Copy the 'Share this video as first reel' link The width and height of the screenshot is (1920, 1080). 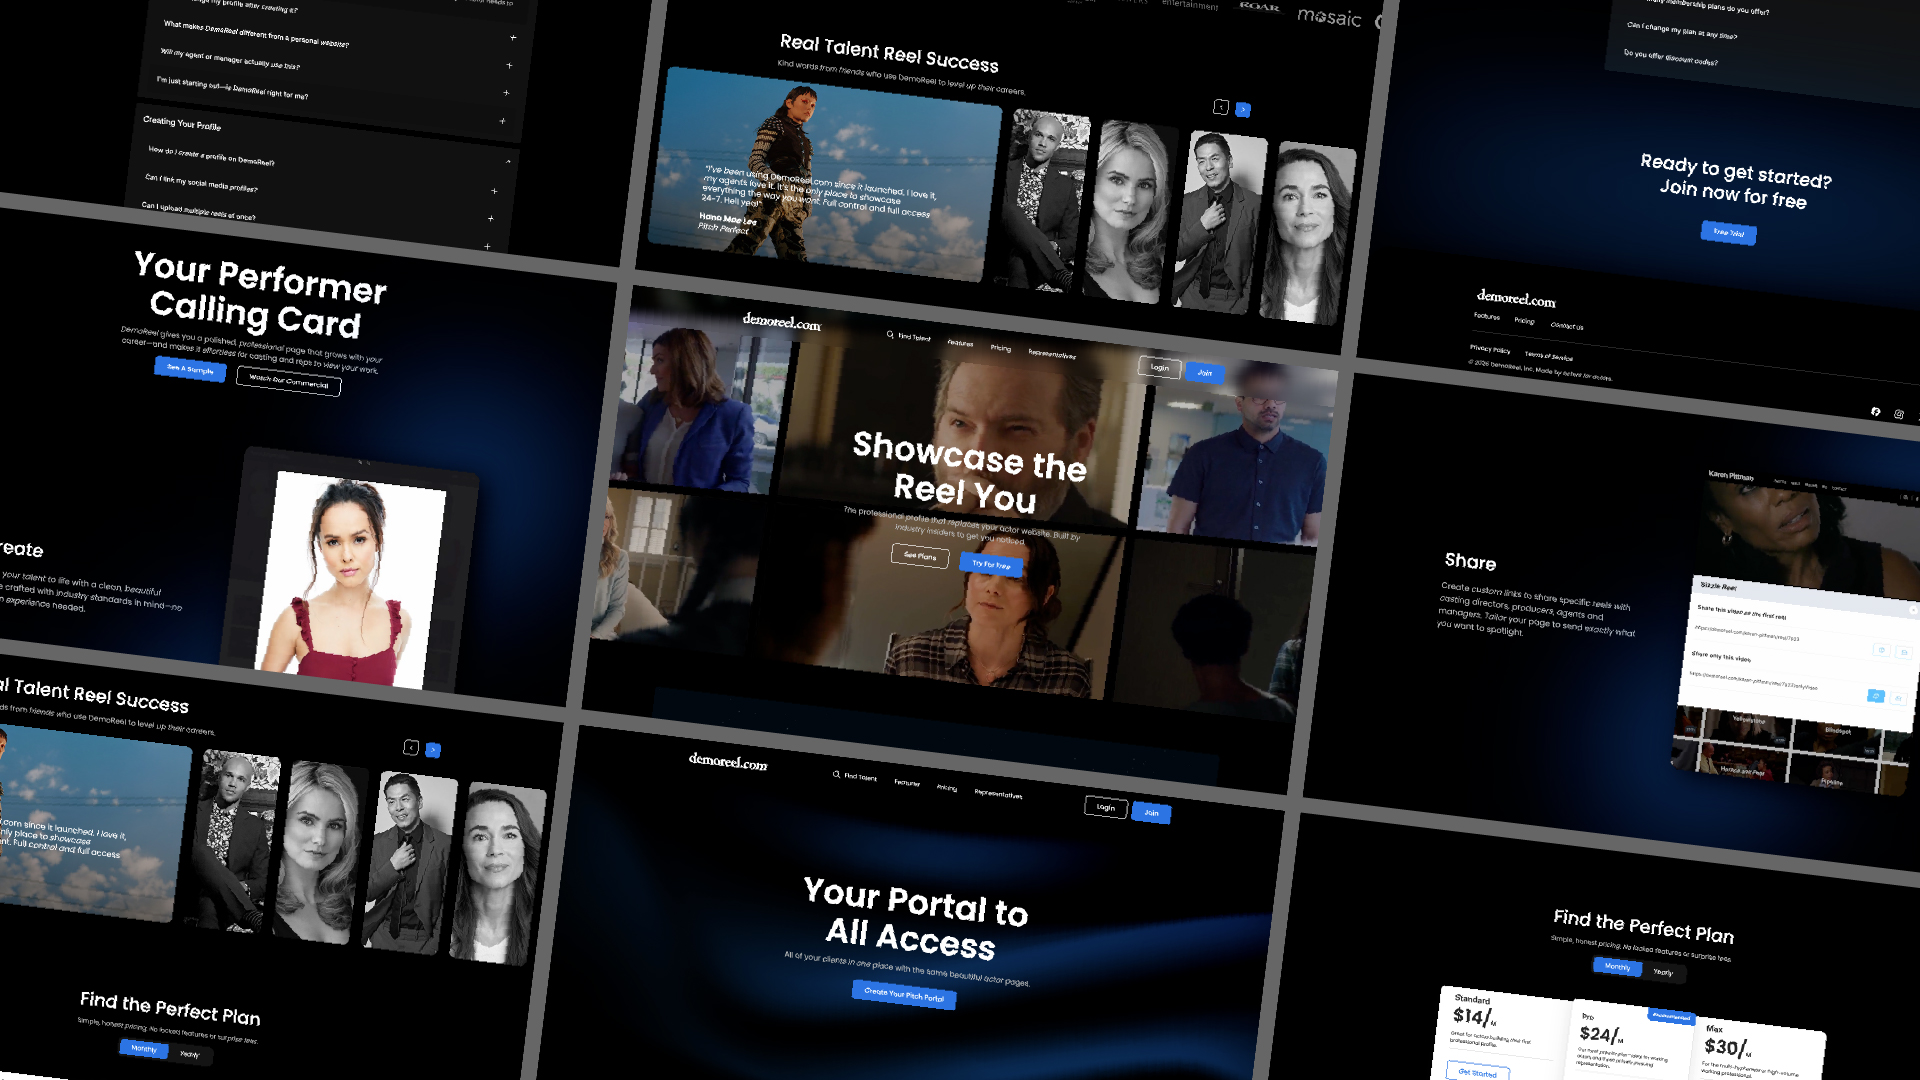point(1881,650)
